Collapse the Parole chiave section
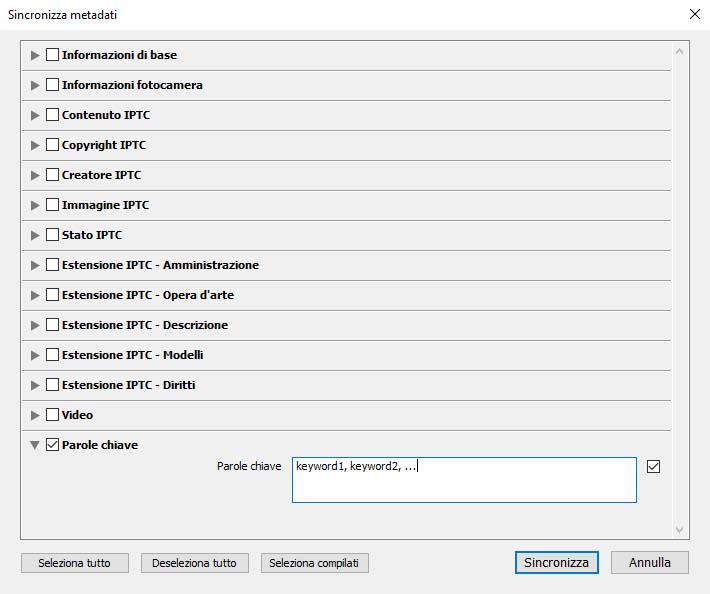710x594 pixels. tap(36, 445)
